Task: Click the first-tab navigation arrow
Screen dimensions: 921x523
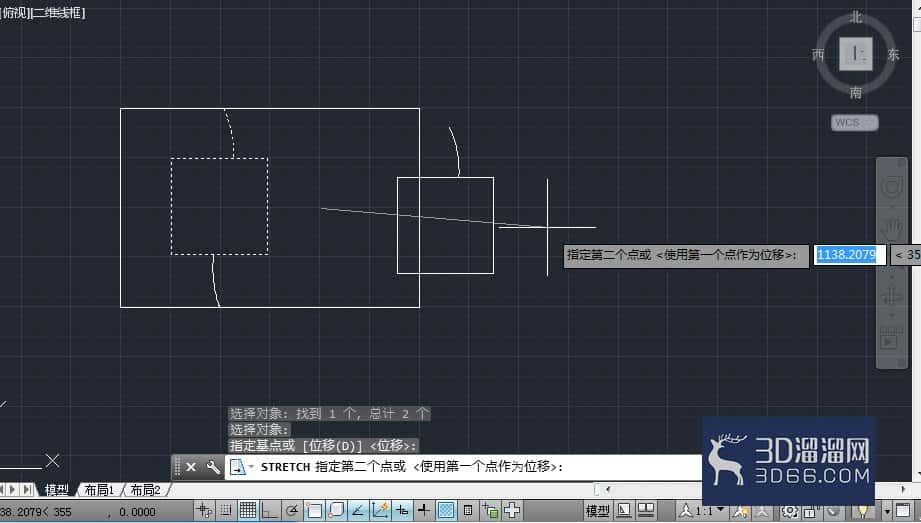Action: click(x=2, y=490)
